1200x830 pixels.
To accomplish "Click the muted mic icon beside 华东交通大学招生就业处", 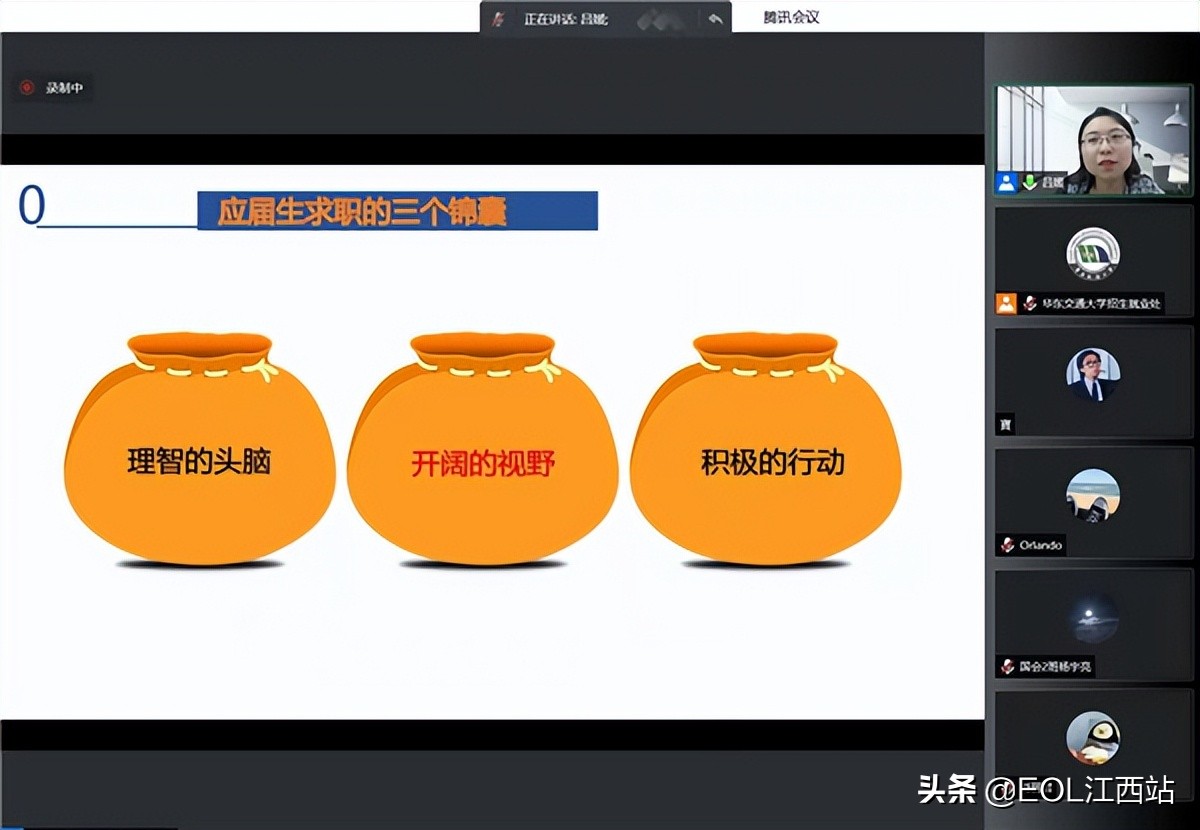I will point(1031,303).
